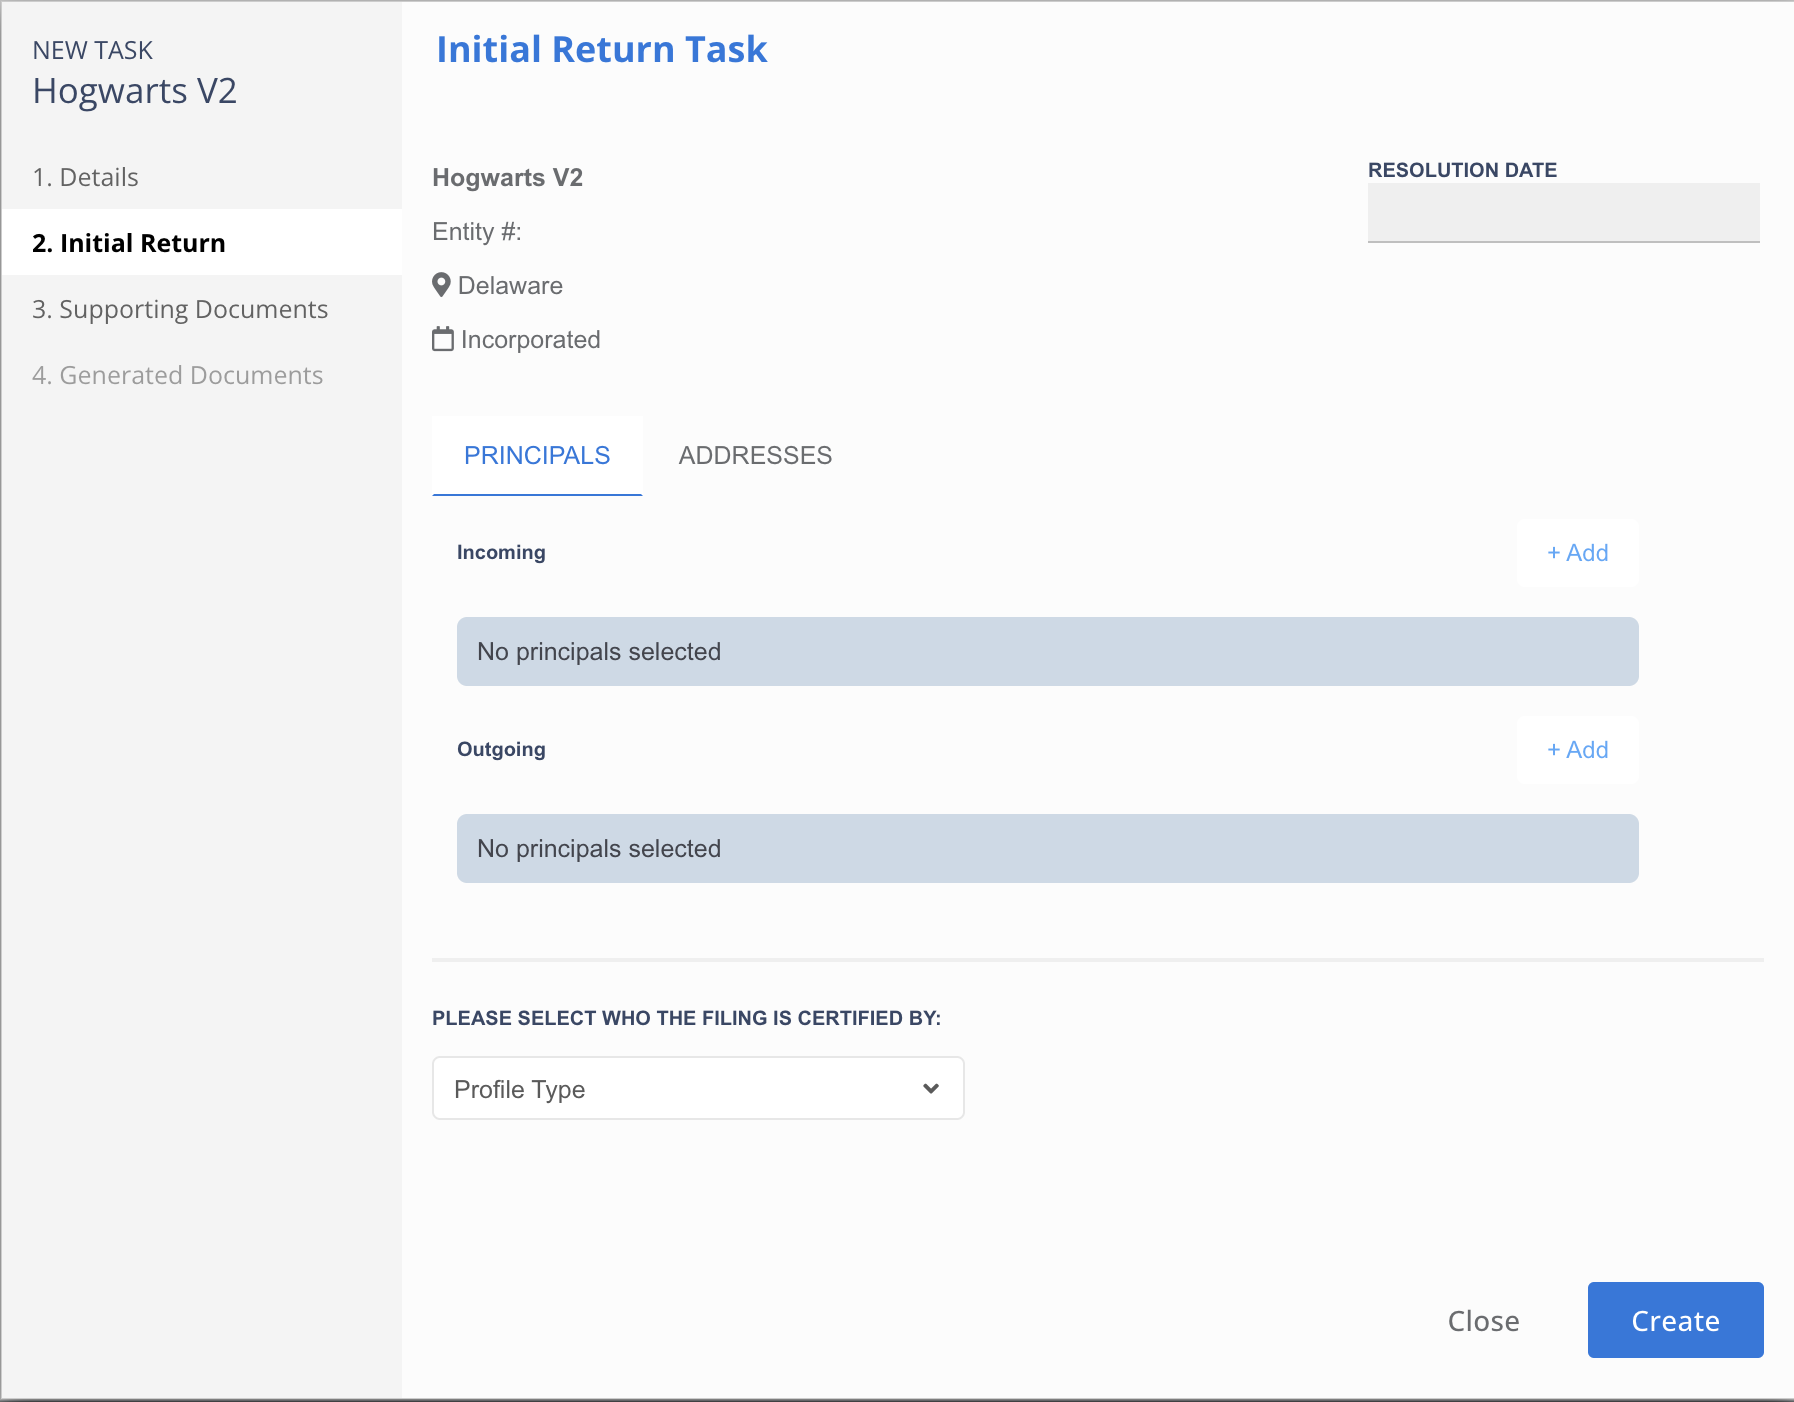Click the 'Delaware' jurisdiction text
Viewport: 1794px width, 1402px height.
click(x=510, y=285)
